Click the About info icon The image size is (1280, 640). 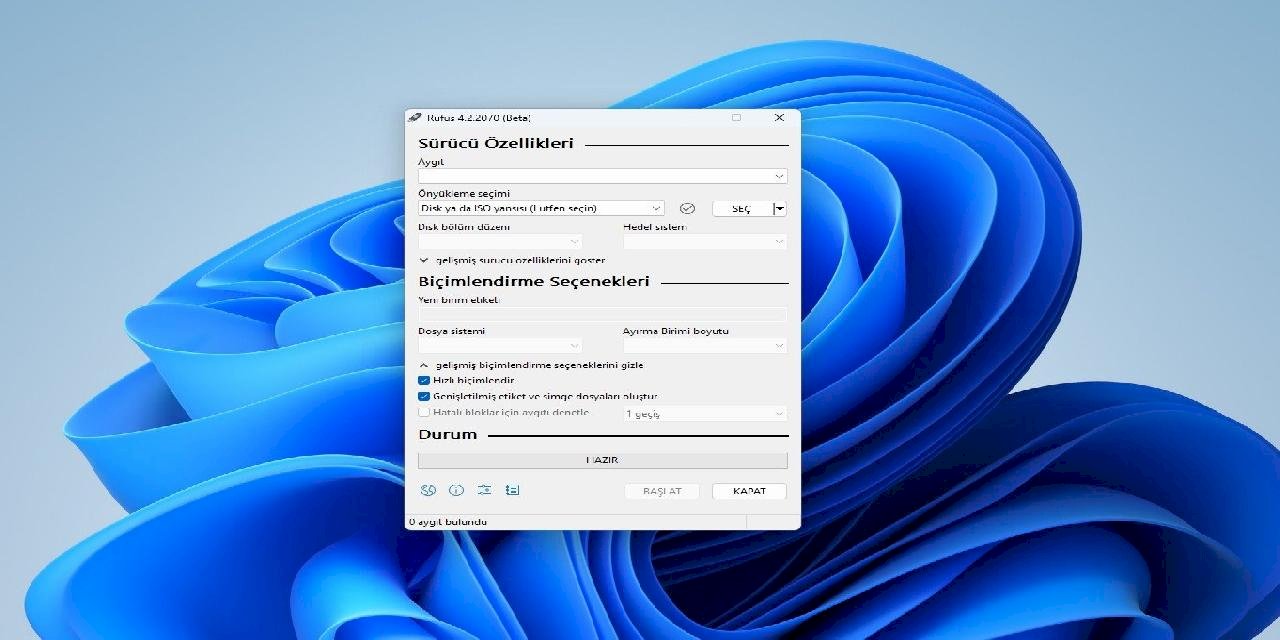[x=457, y=490]
